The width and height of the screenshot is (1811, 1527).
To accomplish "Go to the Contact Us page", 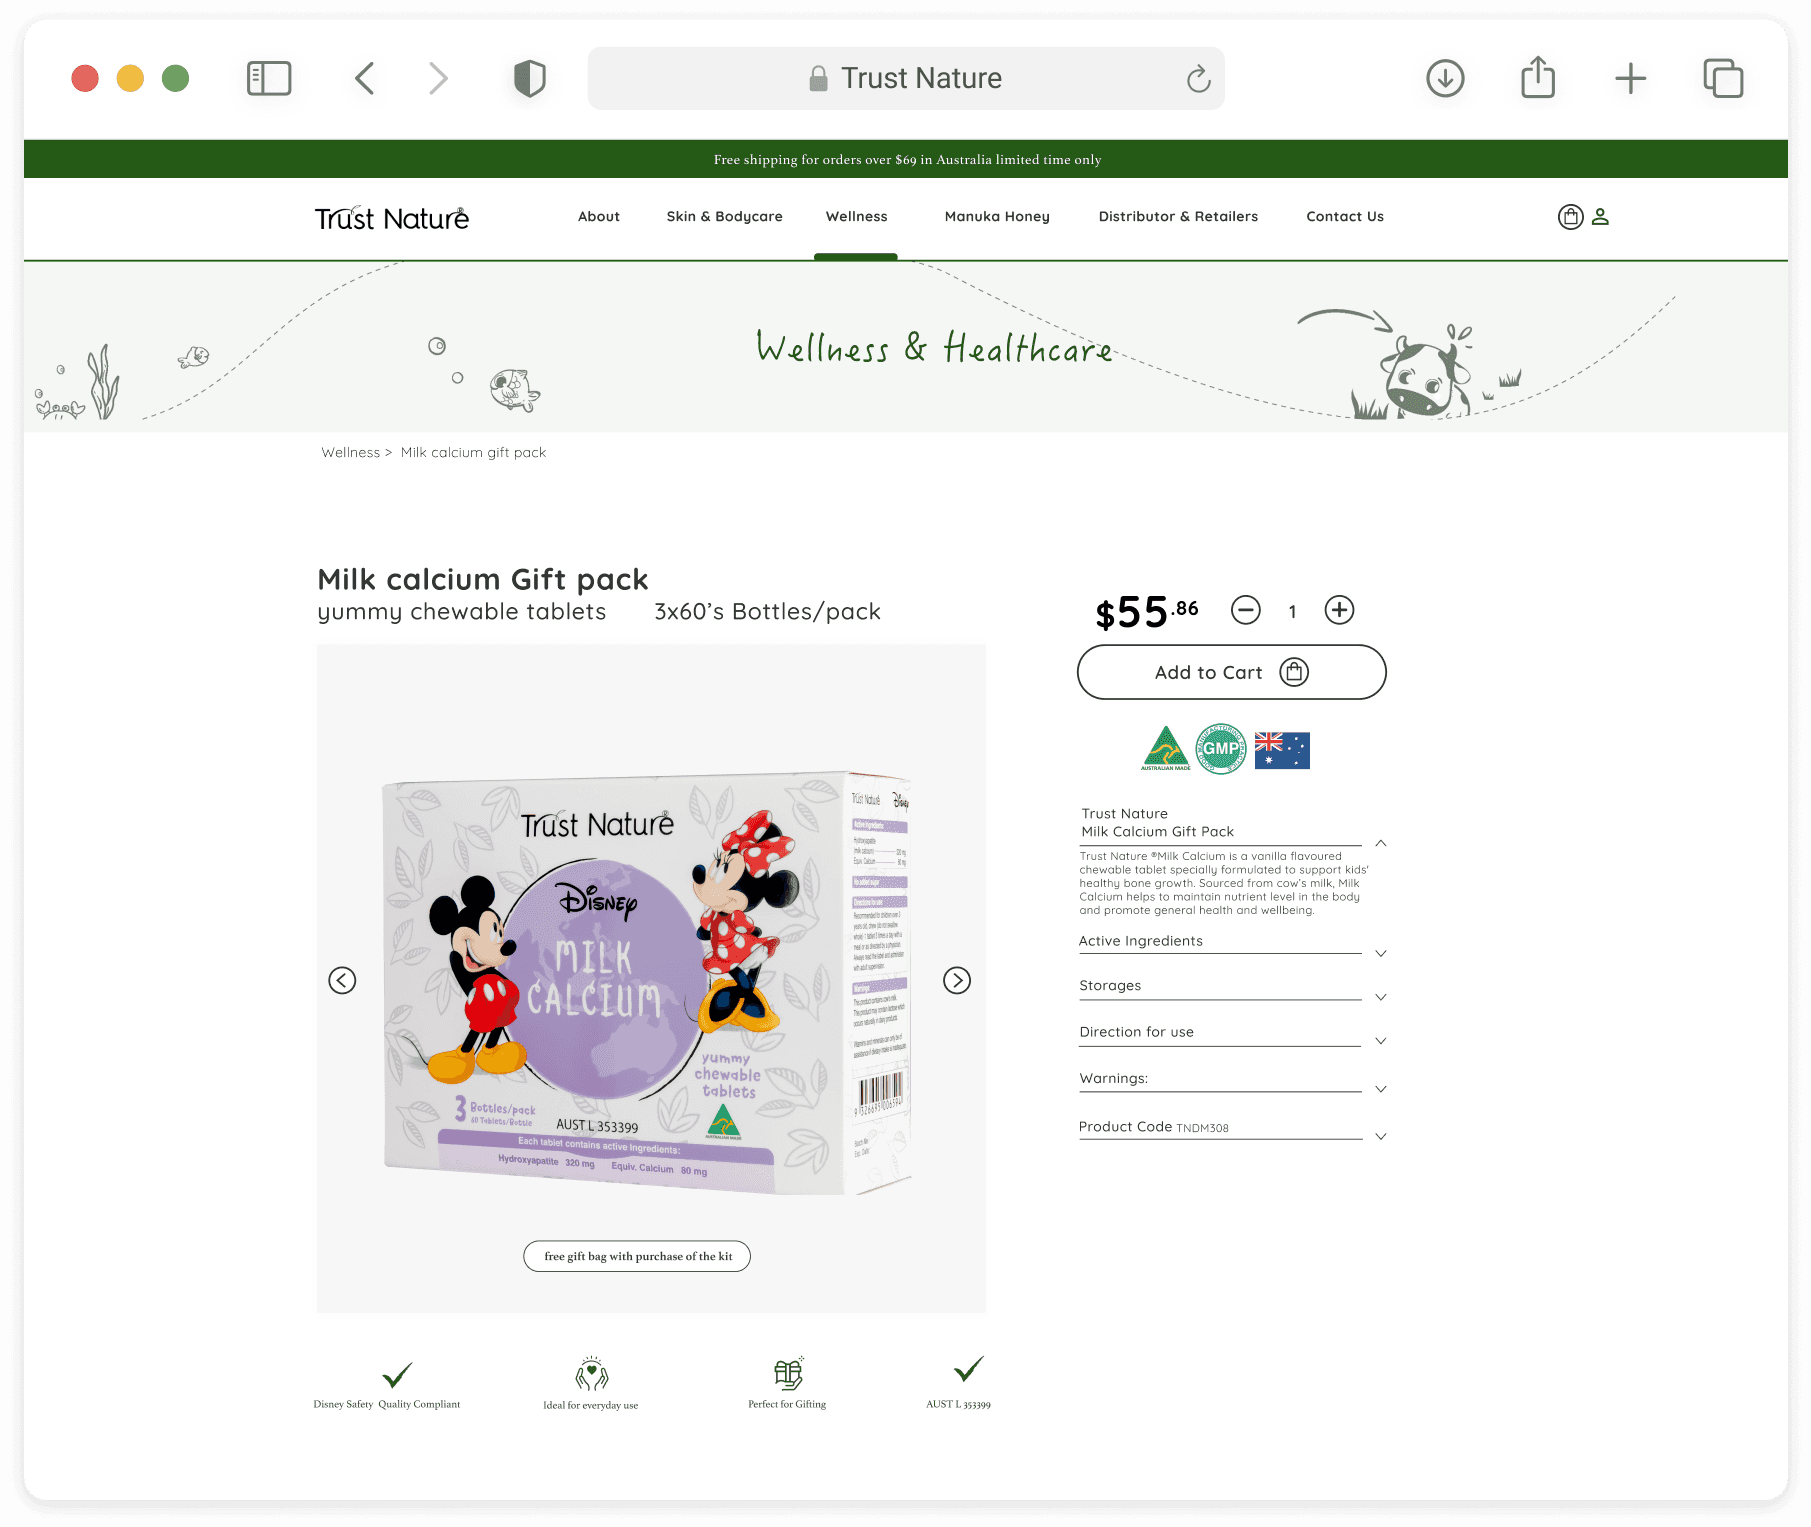I will point(1345,216).
